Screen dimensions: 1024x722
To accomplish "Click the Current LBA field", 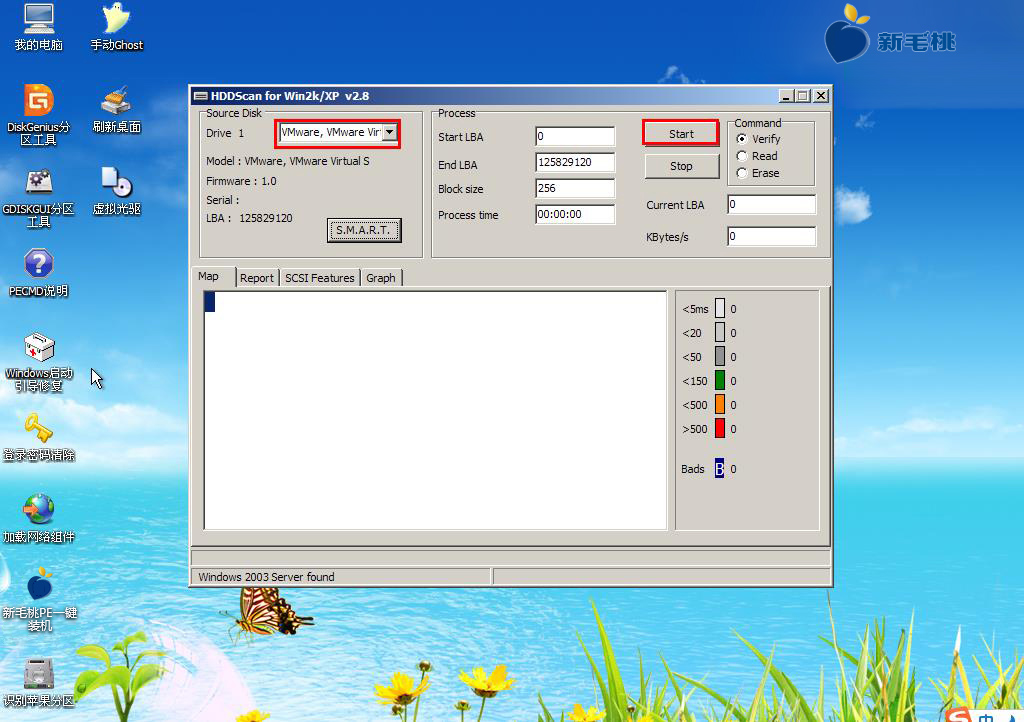I will 771,204.
